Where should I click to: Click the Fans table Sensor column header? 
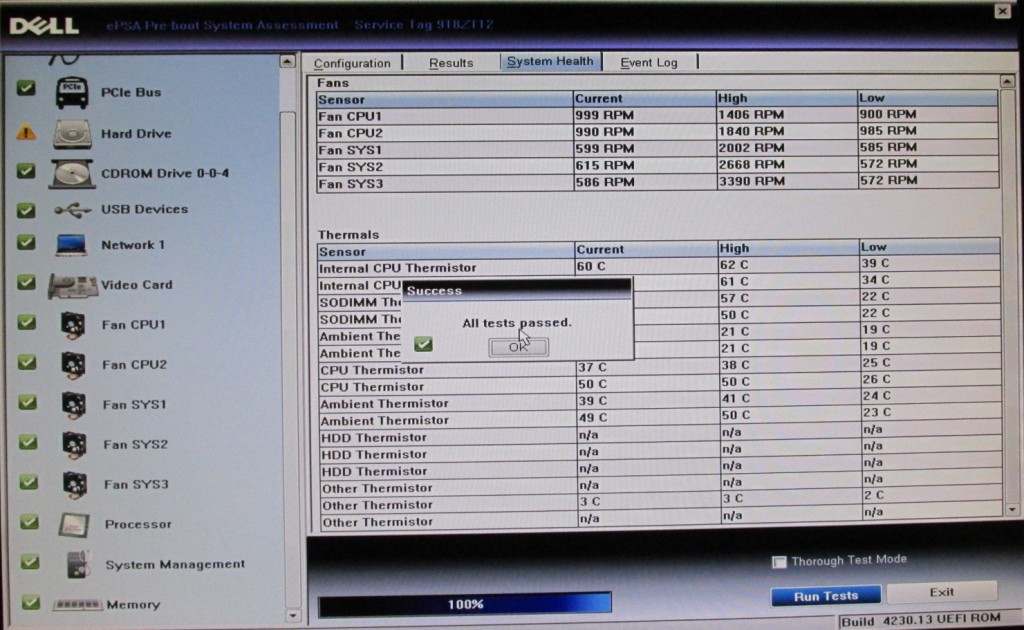click(x=444, y=100)
